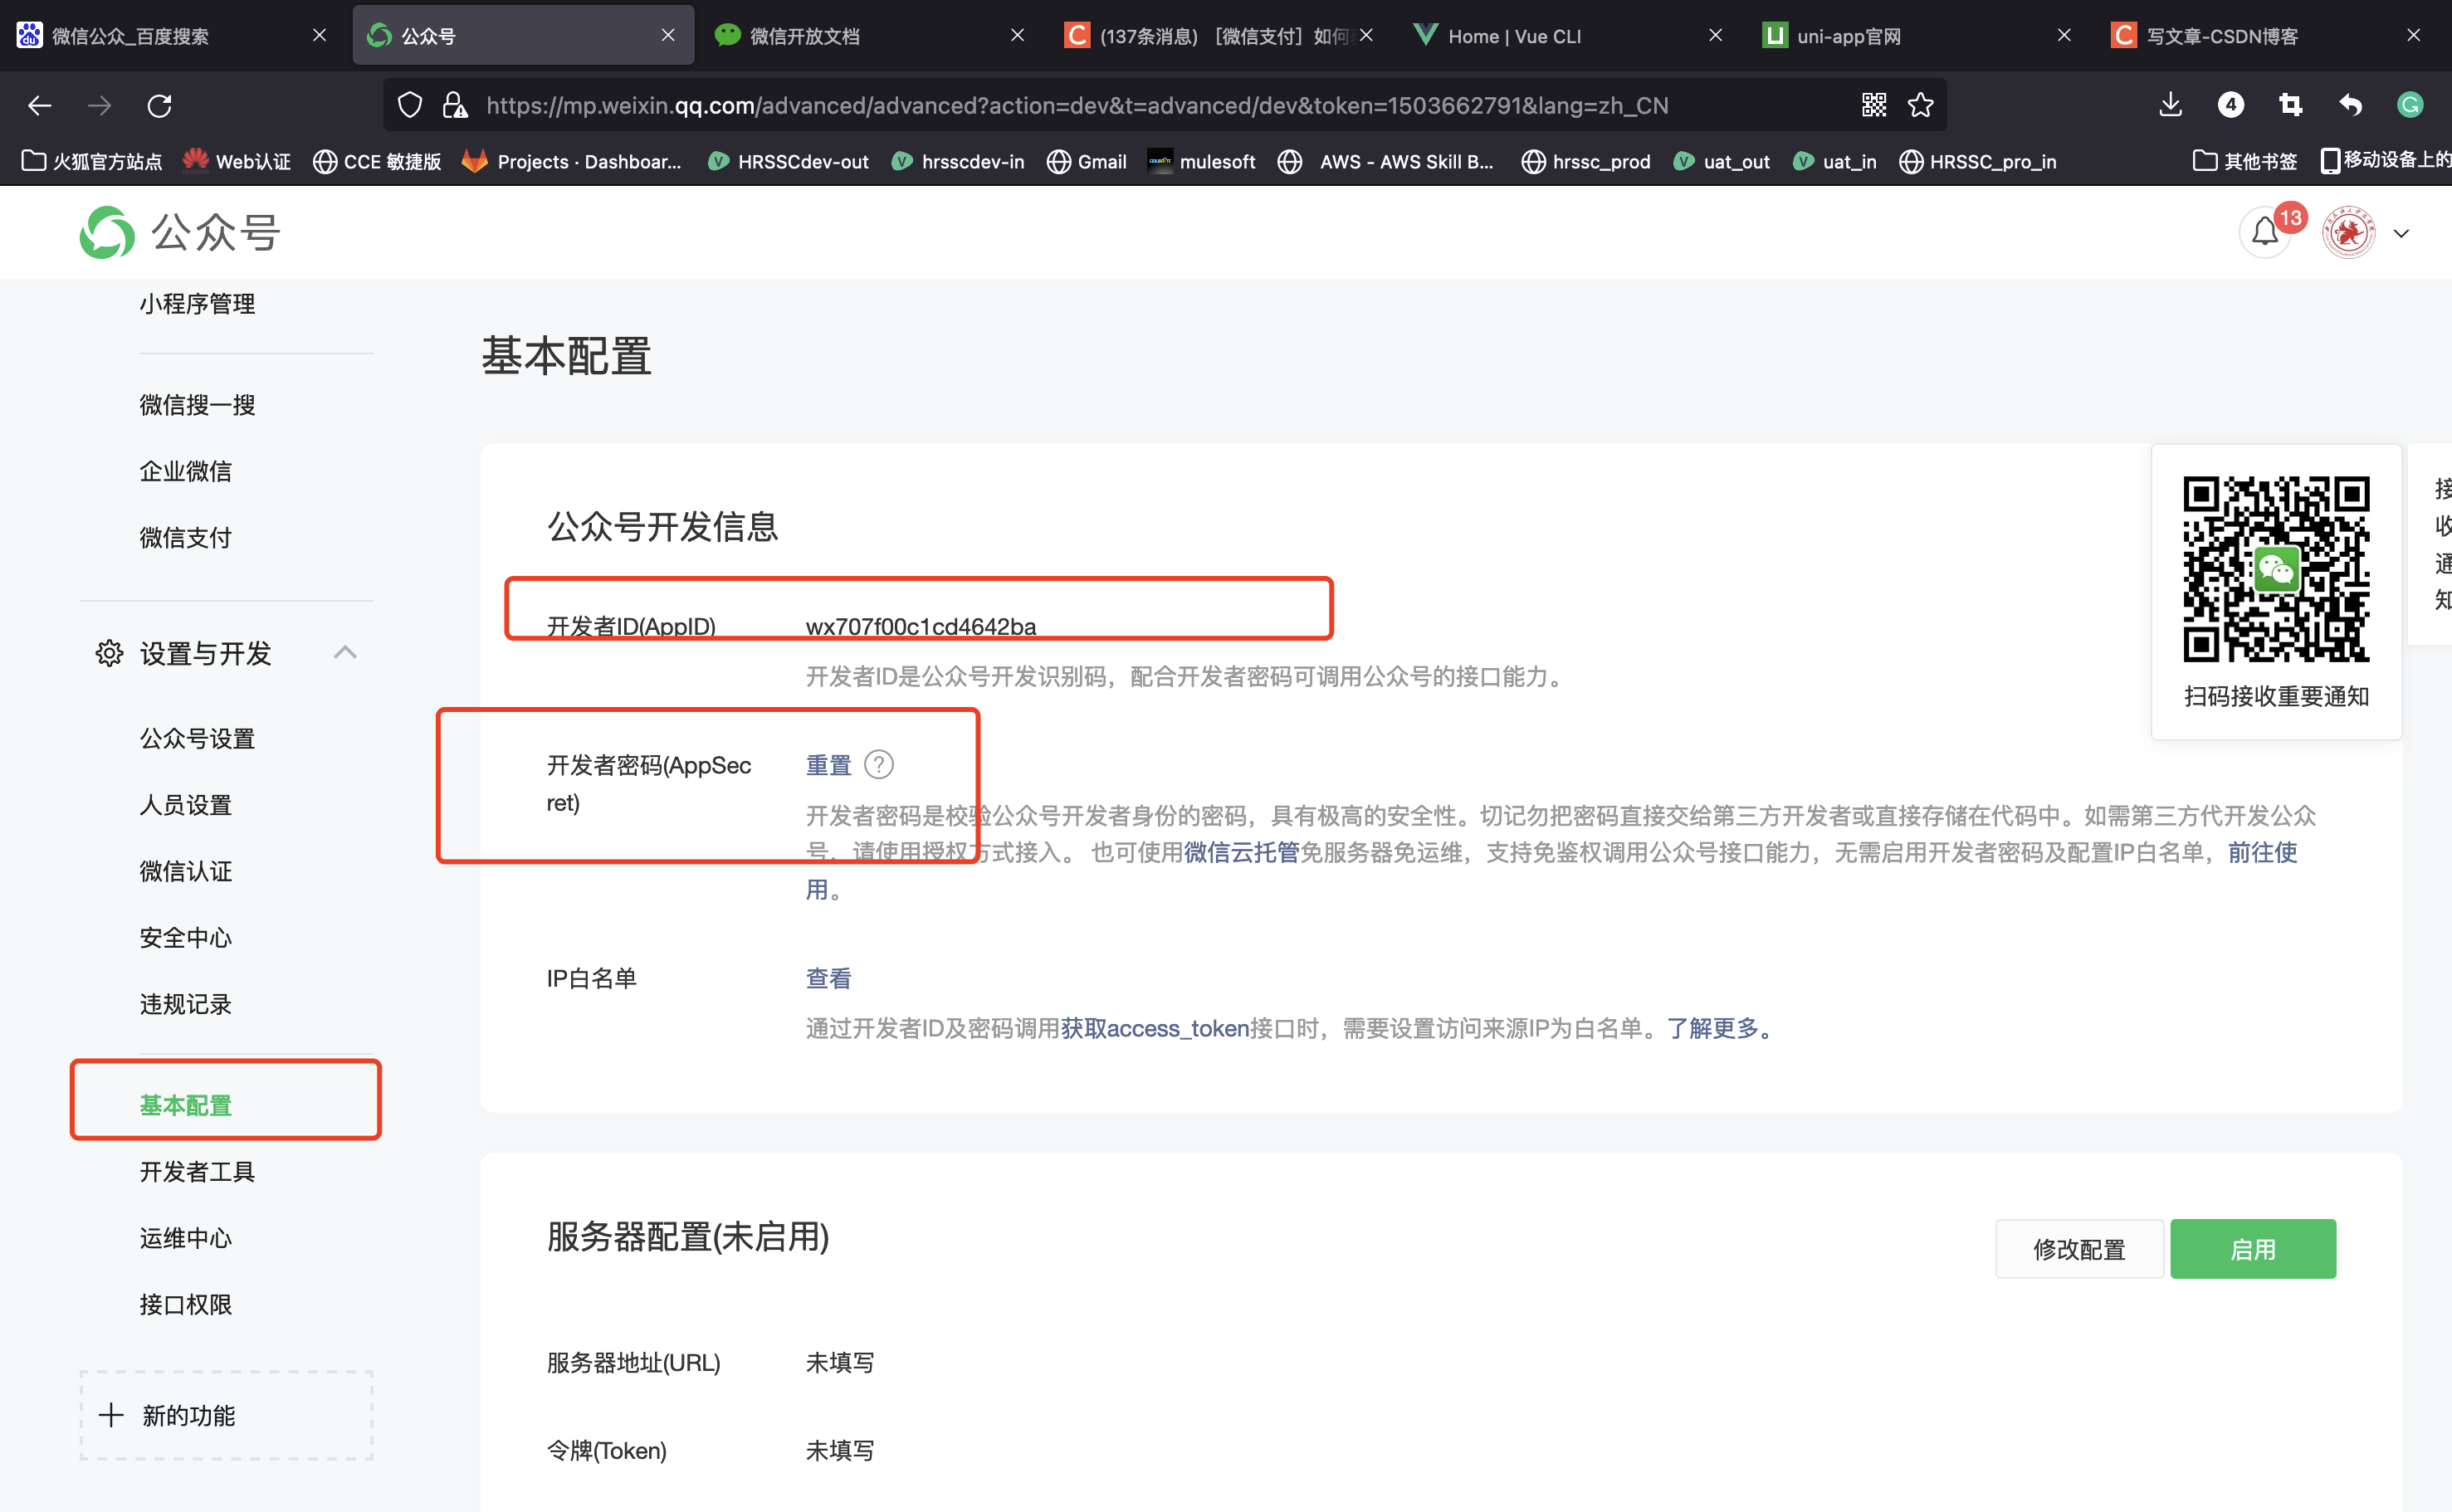Switch to the CSDN 微信支付 tab
Viewport: 2452px width, 1512px height.
pos(1219,35)
